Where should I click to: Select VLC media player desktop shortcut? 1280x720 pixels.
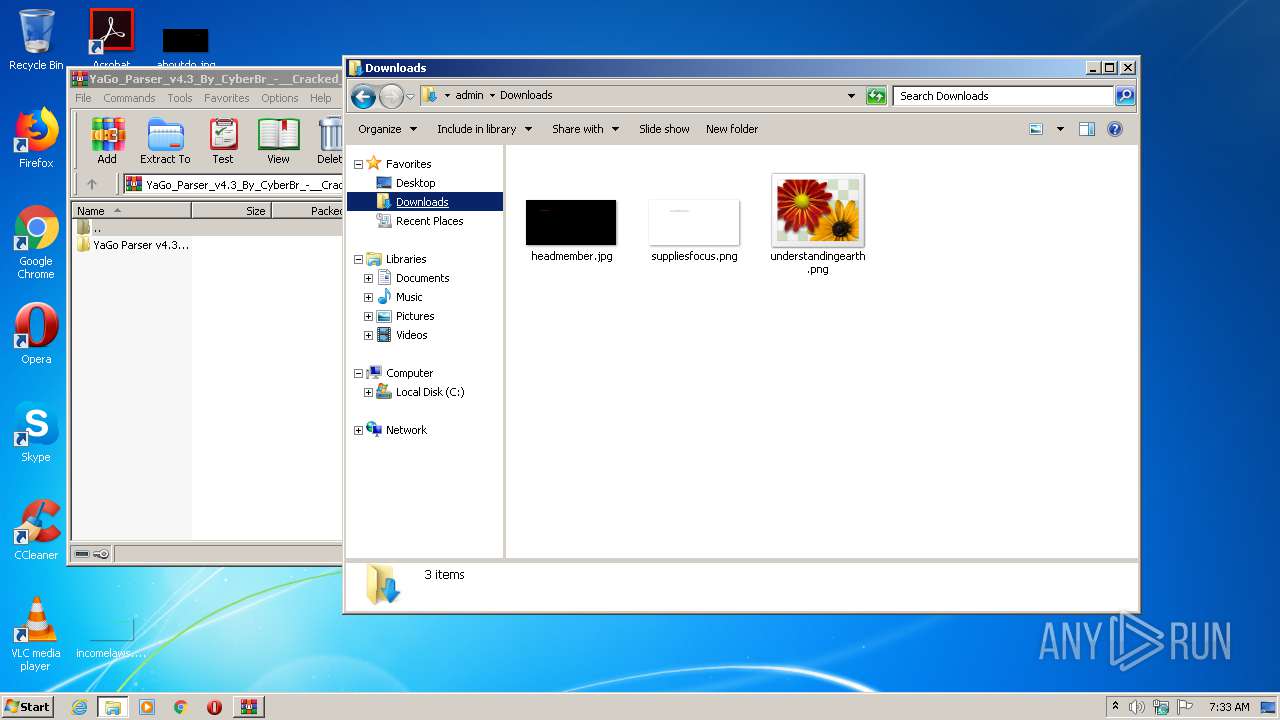click(36, 634)
